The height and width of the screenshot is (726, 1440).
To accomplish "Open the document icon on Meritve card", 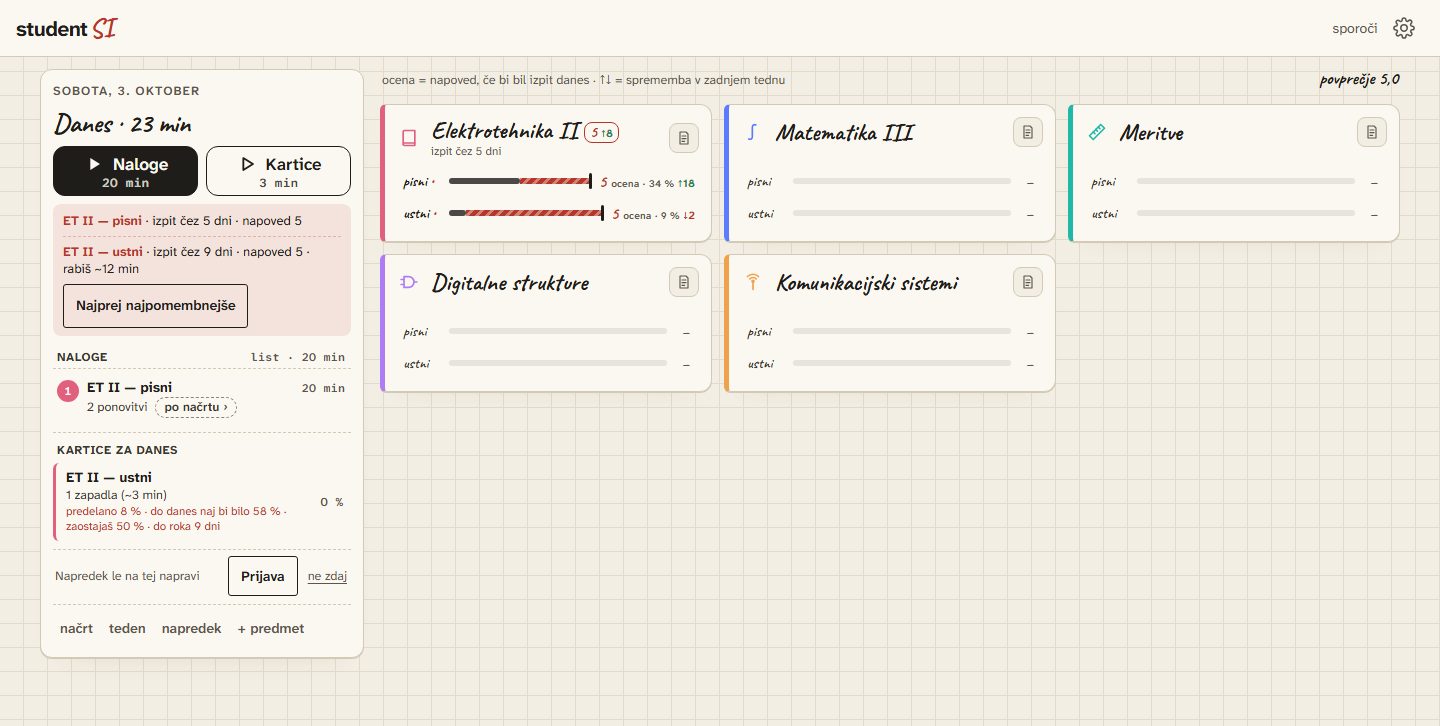I will tap(1372, 132).
